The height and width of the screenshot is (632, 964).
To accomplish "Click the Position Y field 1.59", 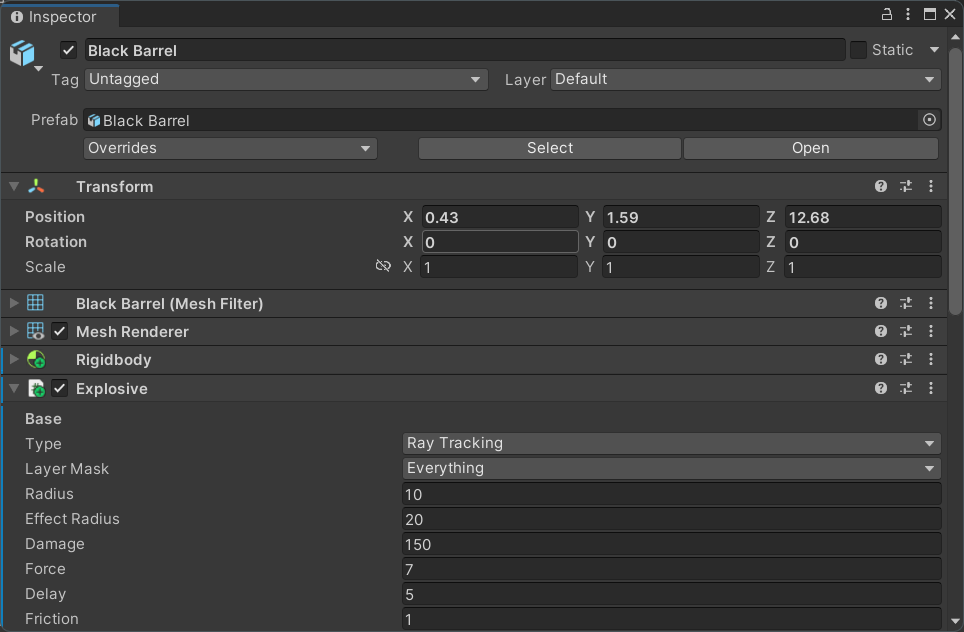I will pos(681,217).
